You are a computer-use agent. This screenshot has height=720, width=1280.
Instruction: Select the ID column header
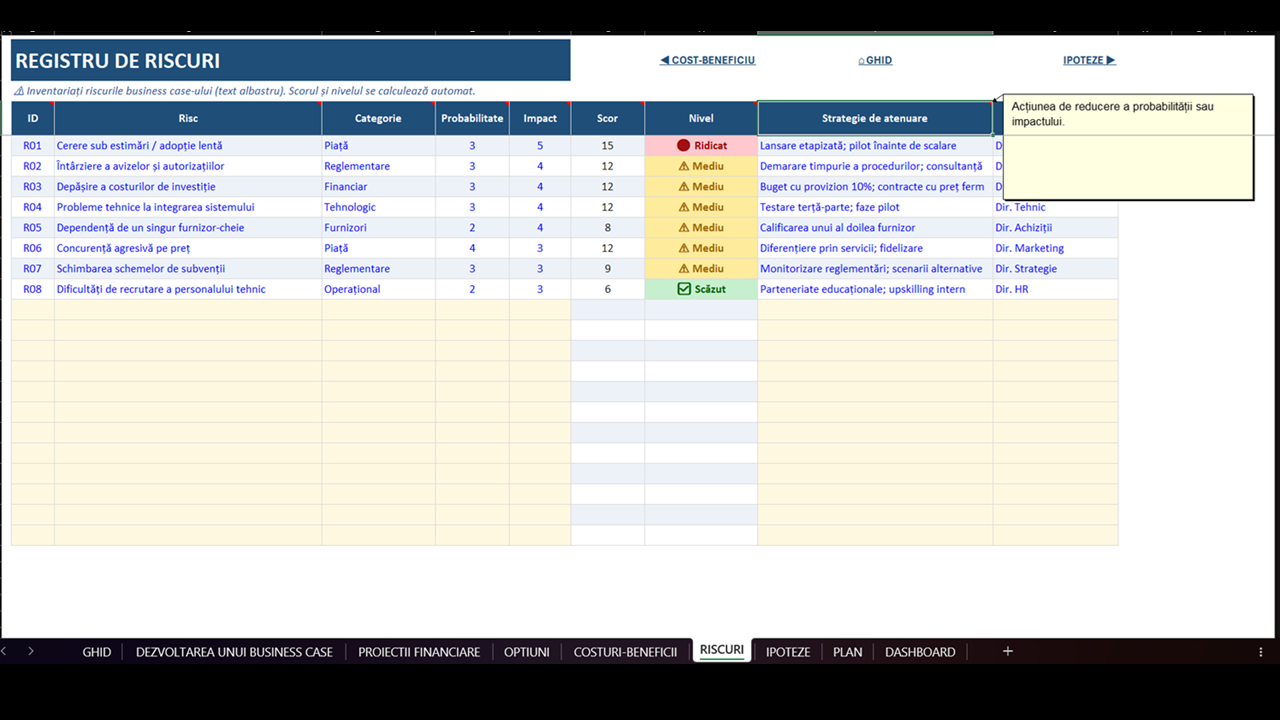tap(33, 118)
